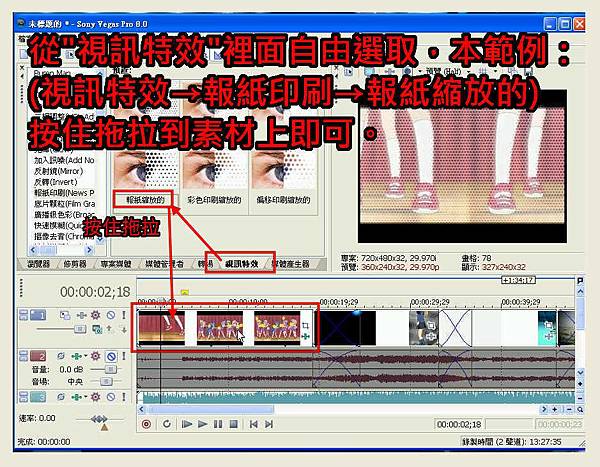Solo video track 1
Image resolution: width=600 pixels, height=467 pixels.
coord(124,315)
